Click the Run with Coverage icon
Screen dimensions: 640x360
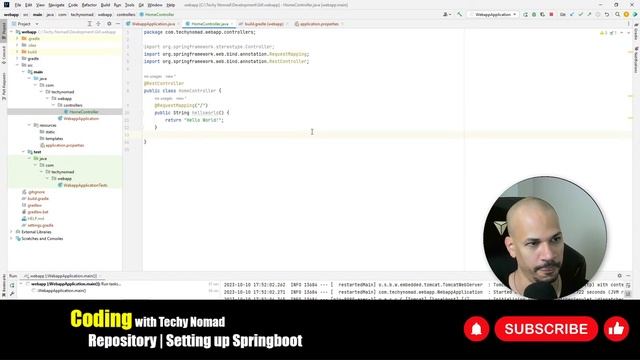(542, 14)
